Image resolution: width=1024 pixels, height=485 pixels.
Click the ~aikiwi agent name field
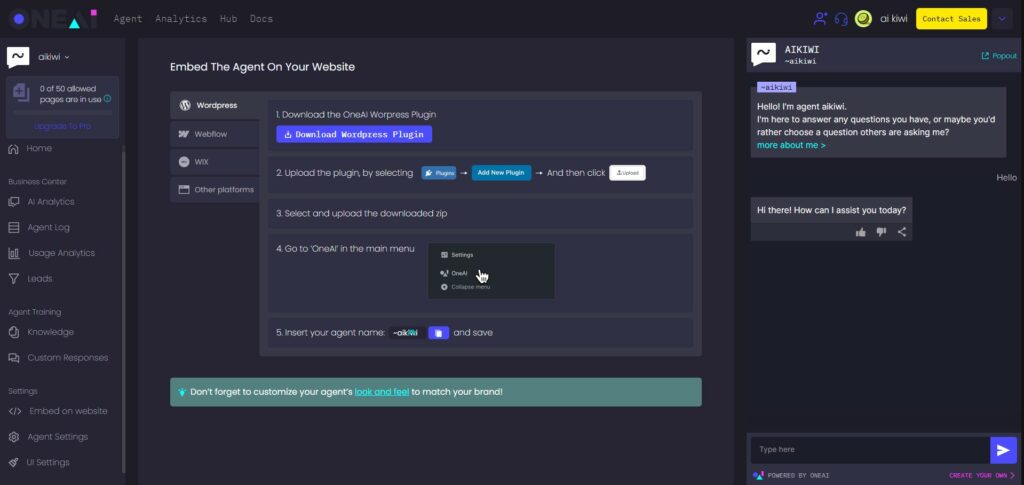coord(408,333)
